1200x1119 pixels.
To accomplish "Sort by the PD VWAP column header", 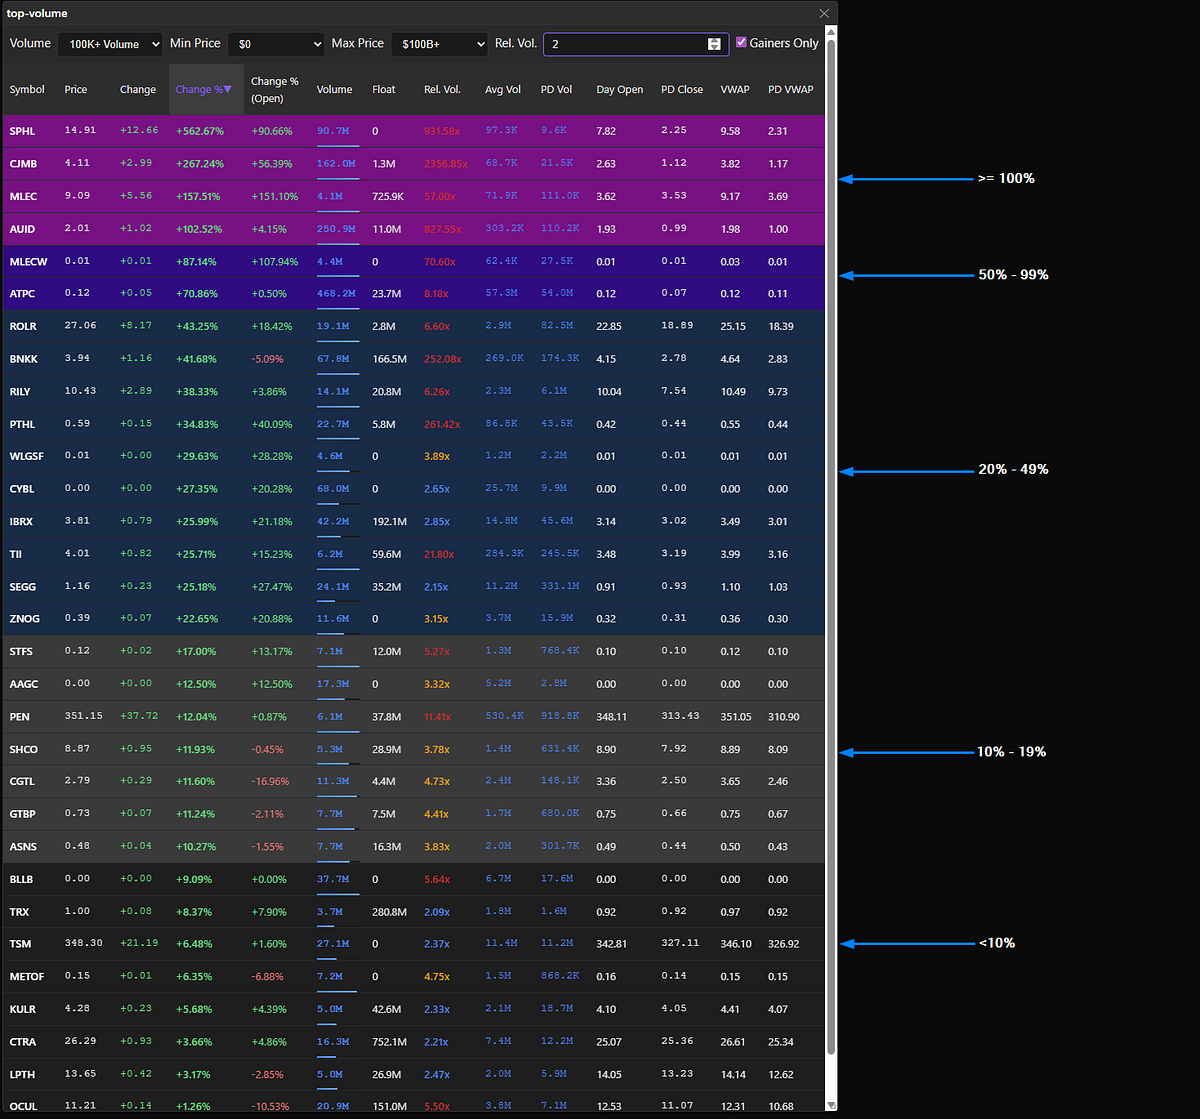I will (x=790, y=90).
